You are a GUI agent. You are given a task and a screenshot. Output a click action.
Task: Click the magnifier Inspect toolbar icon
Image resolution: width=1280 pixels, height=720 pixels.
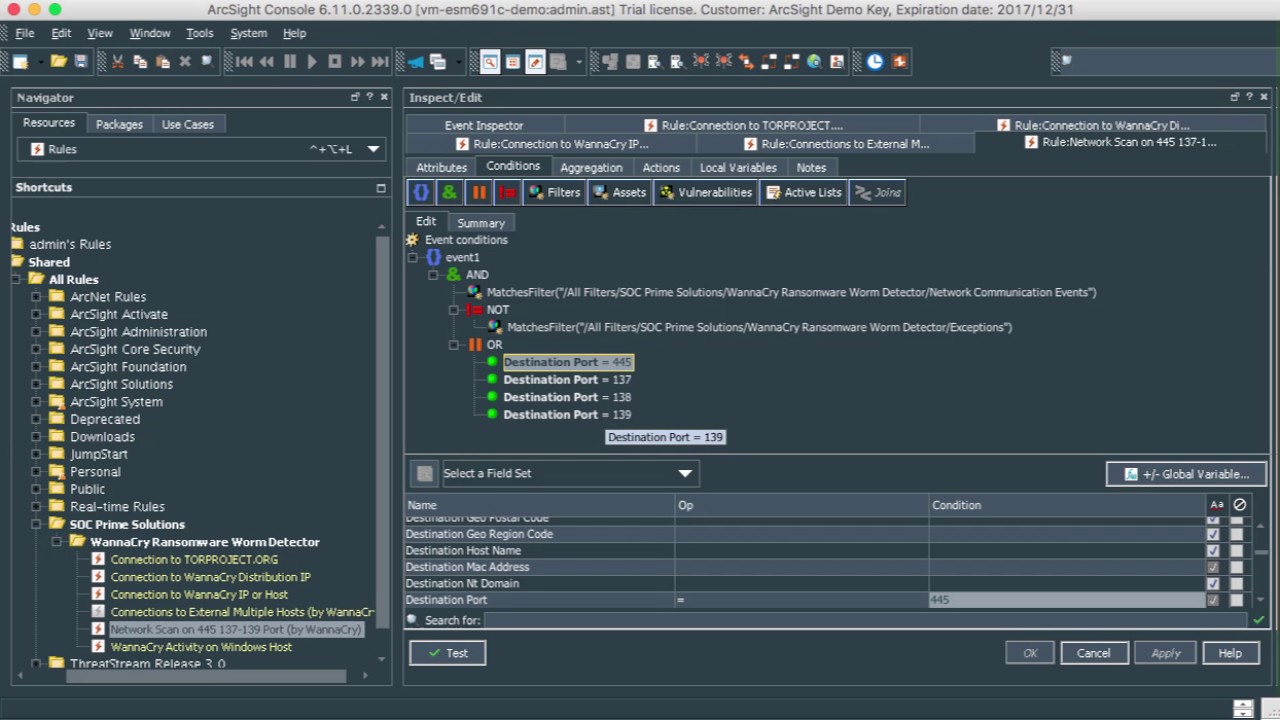click(490, 61)
